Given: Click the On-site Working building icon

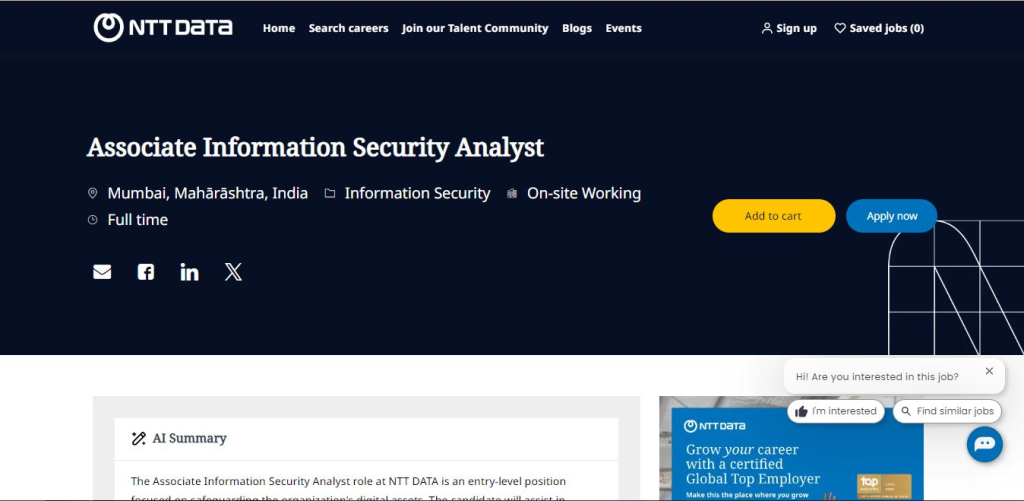Looking at the screenshot, I should click(512, 193).
